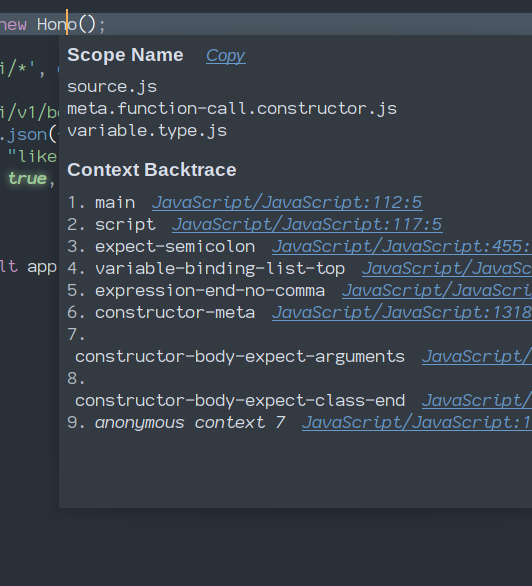Open expression-end-no-comma JavaScript link
This screenshot has height=586, width=532.
(x=437, y=291)
